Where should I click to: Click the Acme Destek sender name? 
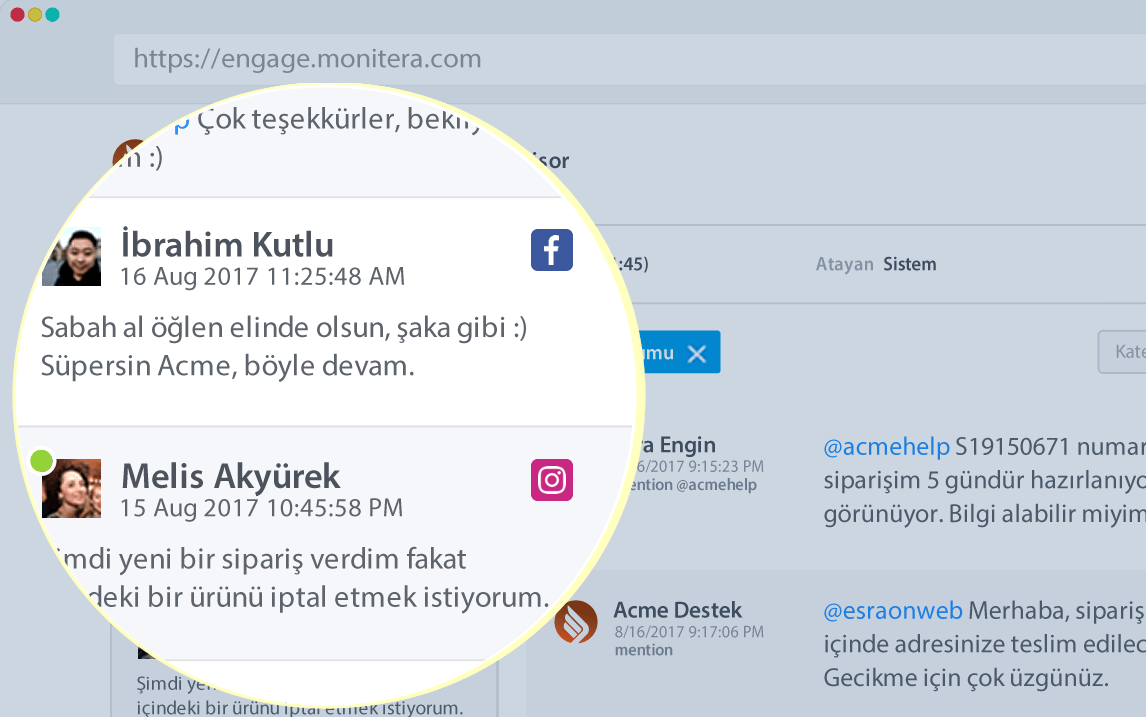(677, 610)
